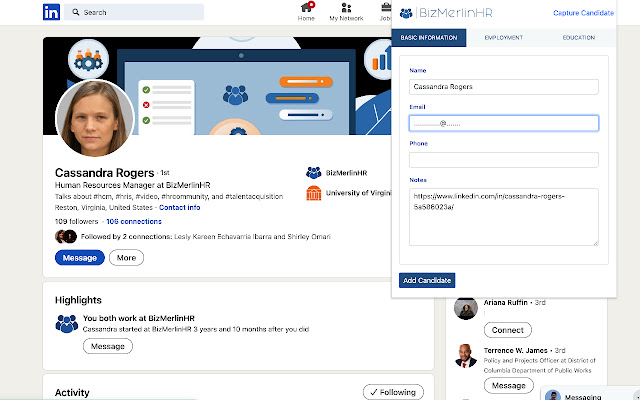Click the Notes text area
This screenshot has height=400, width=640.
coord(504,217)
